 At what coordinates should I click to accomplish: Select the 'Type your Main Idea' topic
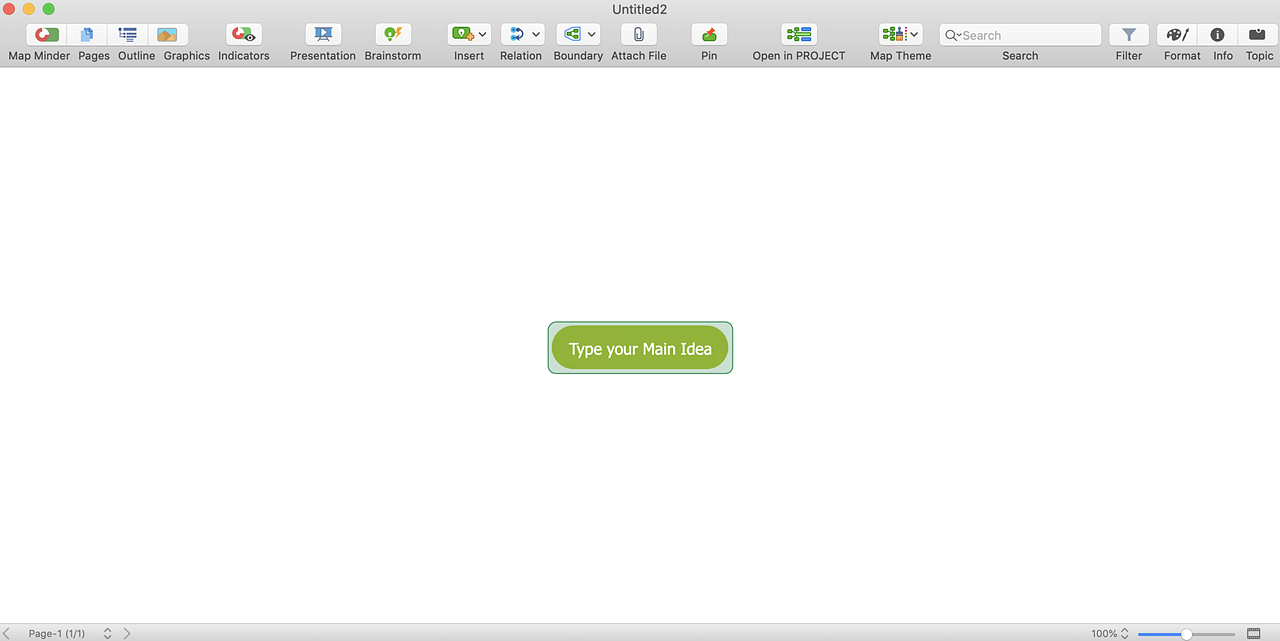pyautogui.click(x=640, y=348)
